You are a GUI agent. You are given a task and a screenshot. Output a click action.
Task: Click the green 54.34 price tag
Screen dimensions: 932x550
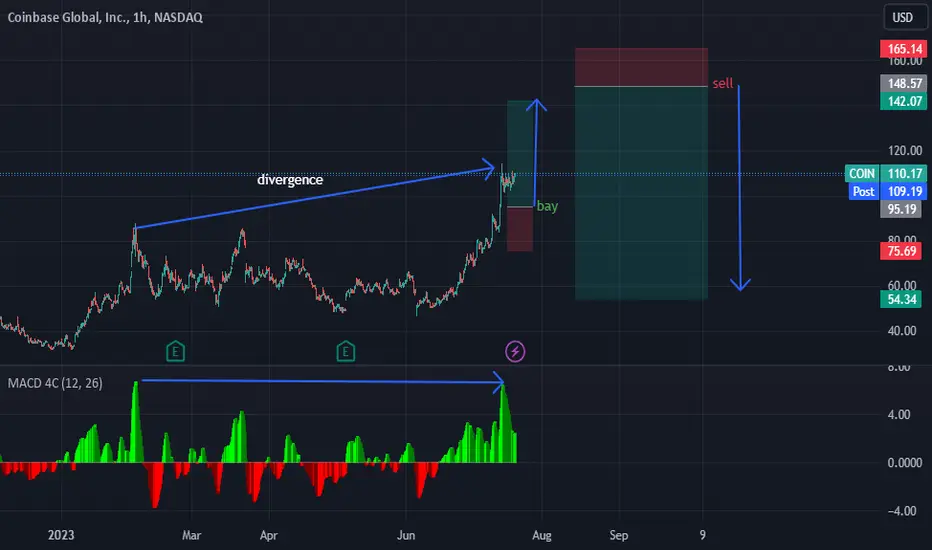[902, 299]
